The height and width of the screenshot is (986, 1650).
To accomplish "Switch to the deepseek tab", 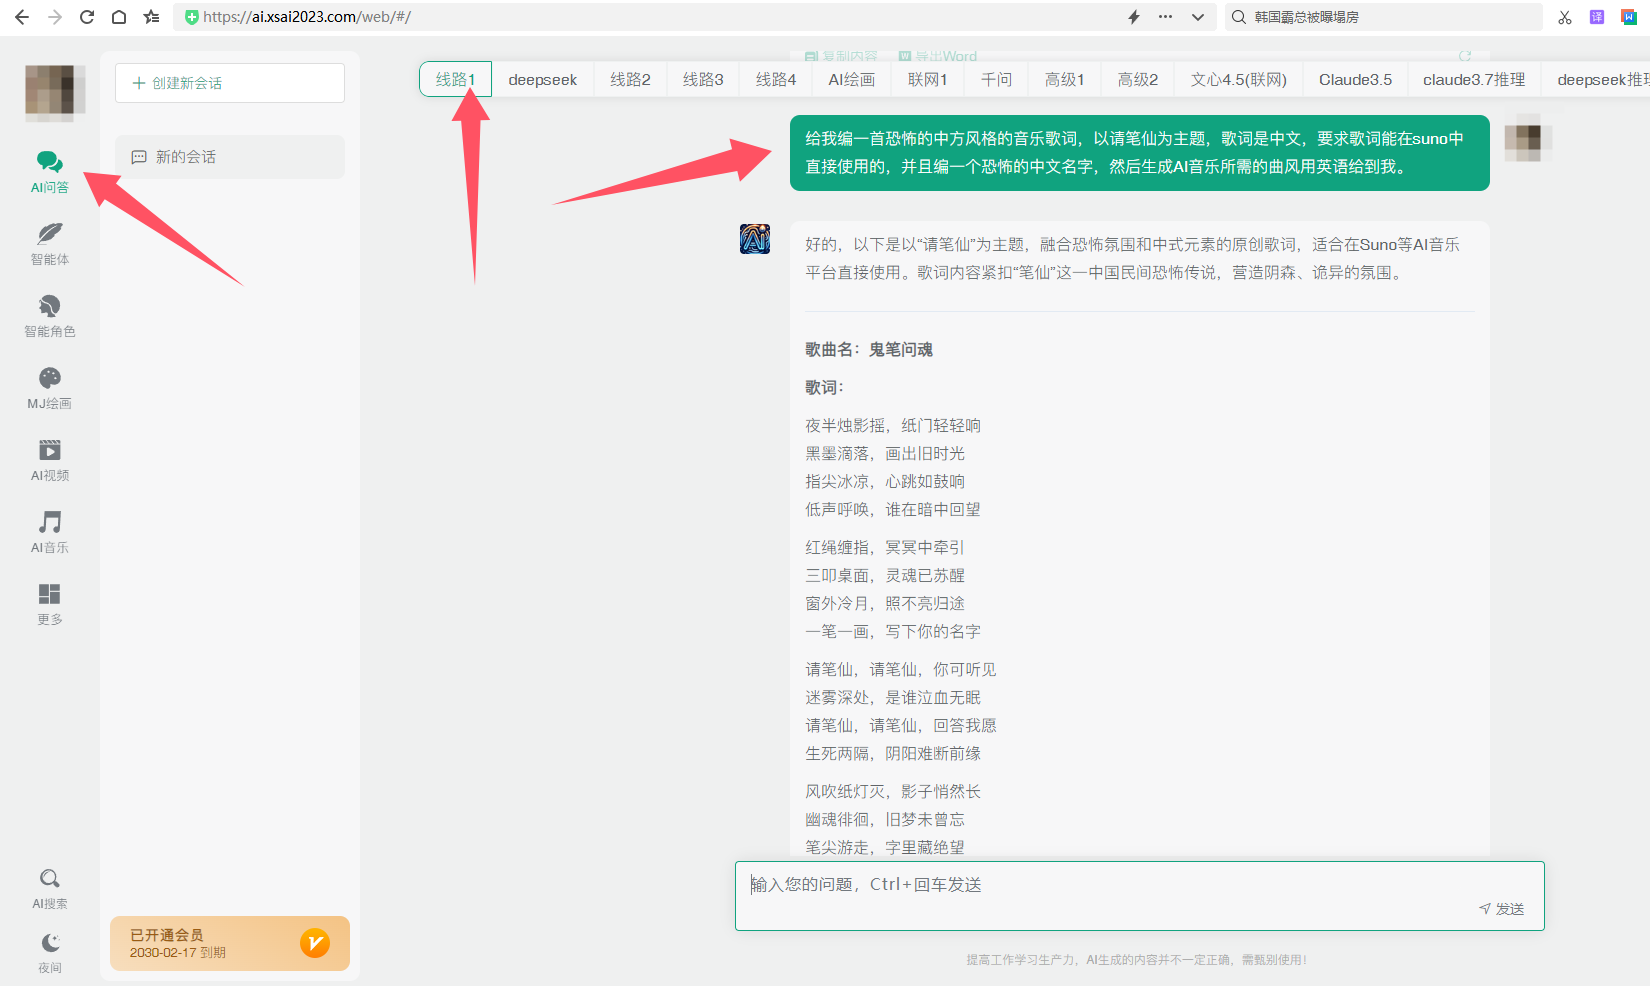I will pos(543,79).
